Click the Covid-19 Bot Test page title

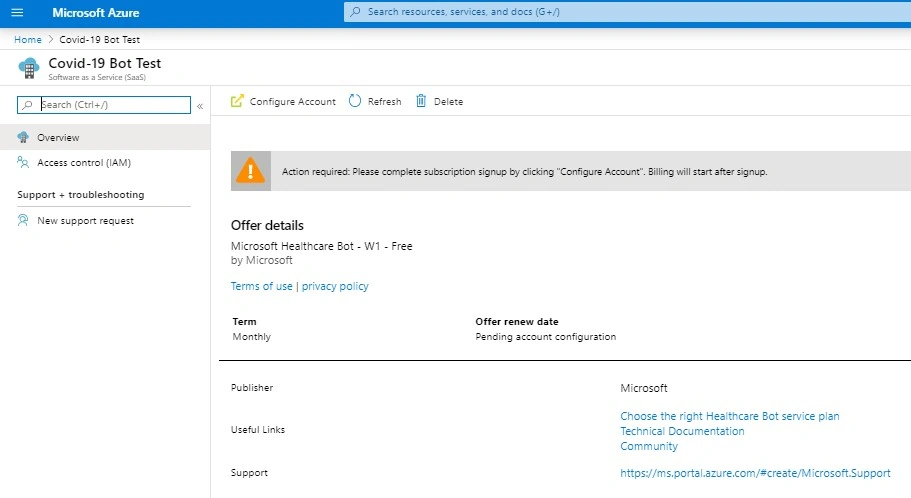coord(105,63)
